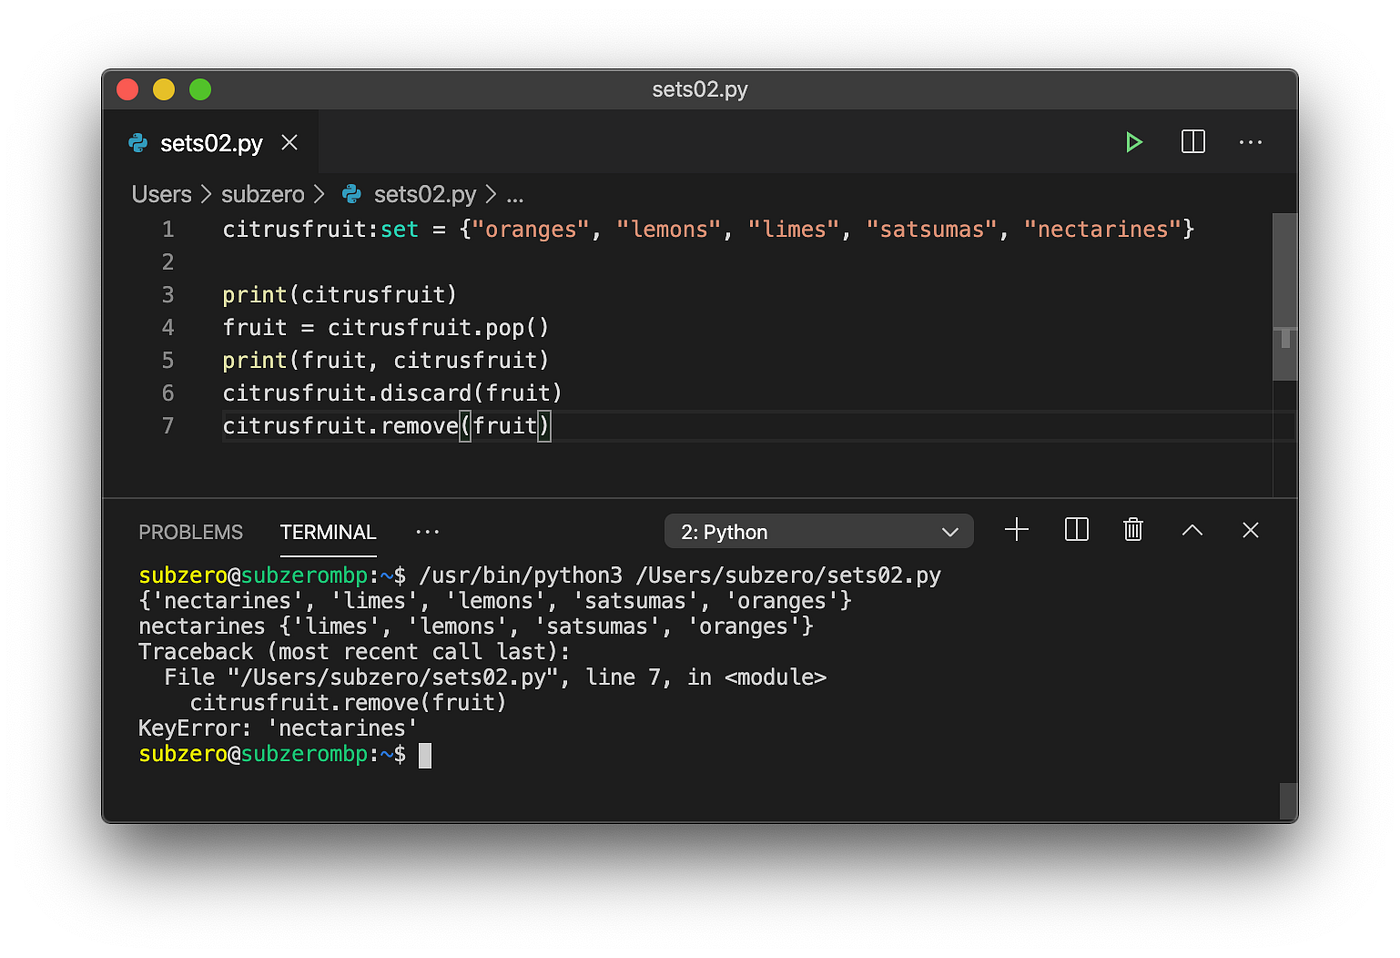
Task: Click the subzero breadcrumb
Action: [262, 194]
